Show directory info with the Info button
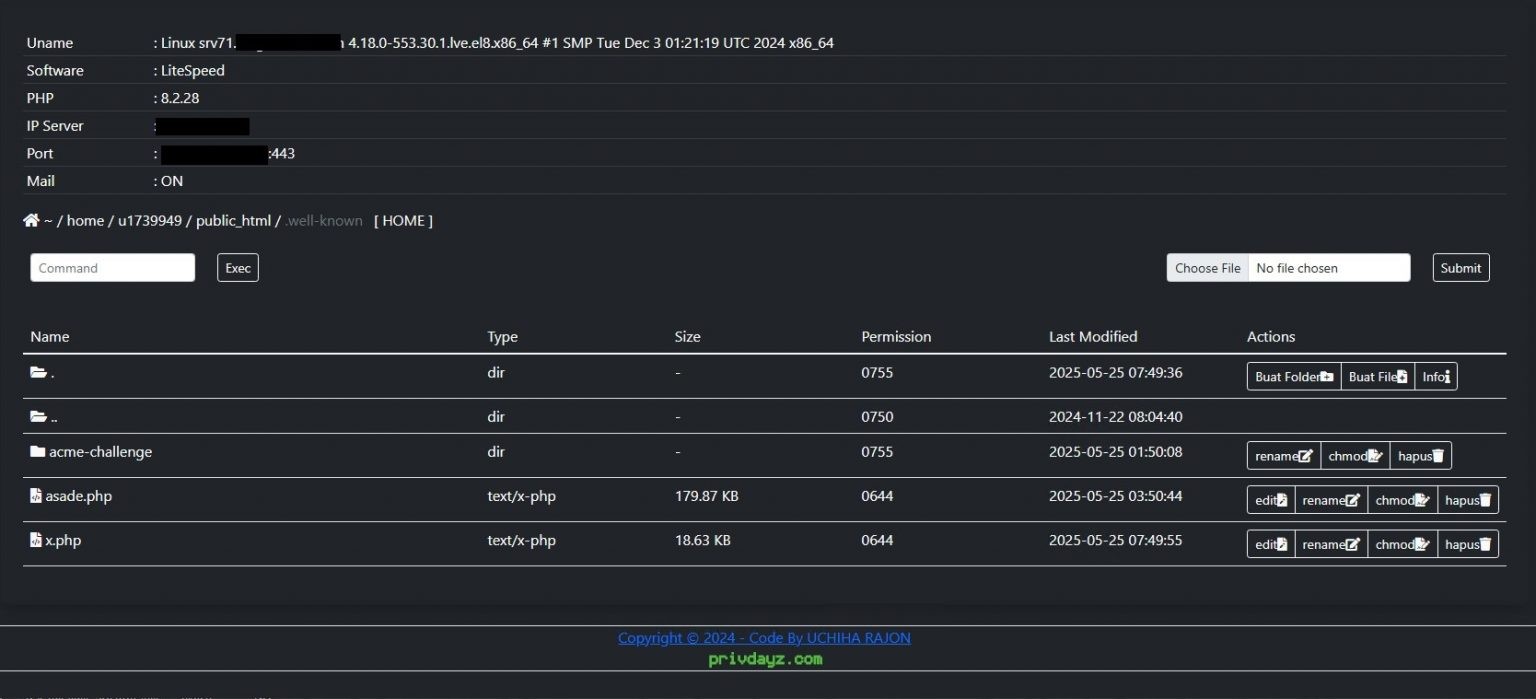The image size is (1536, 699). (1436, 376)
